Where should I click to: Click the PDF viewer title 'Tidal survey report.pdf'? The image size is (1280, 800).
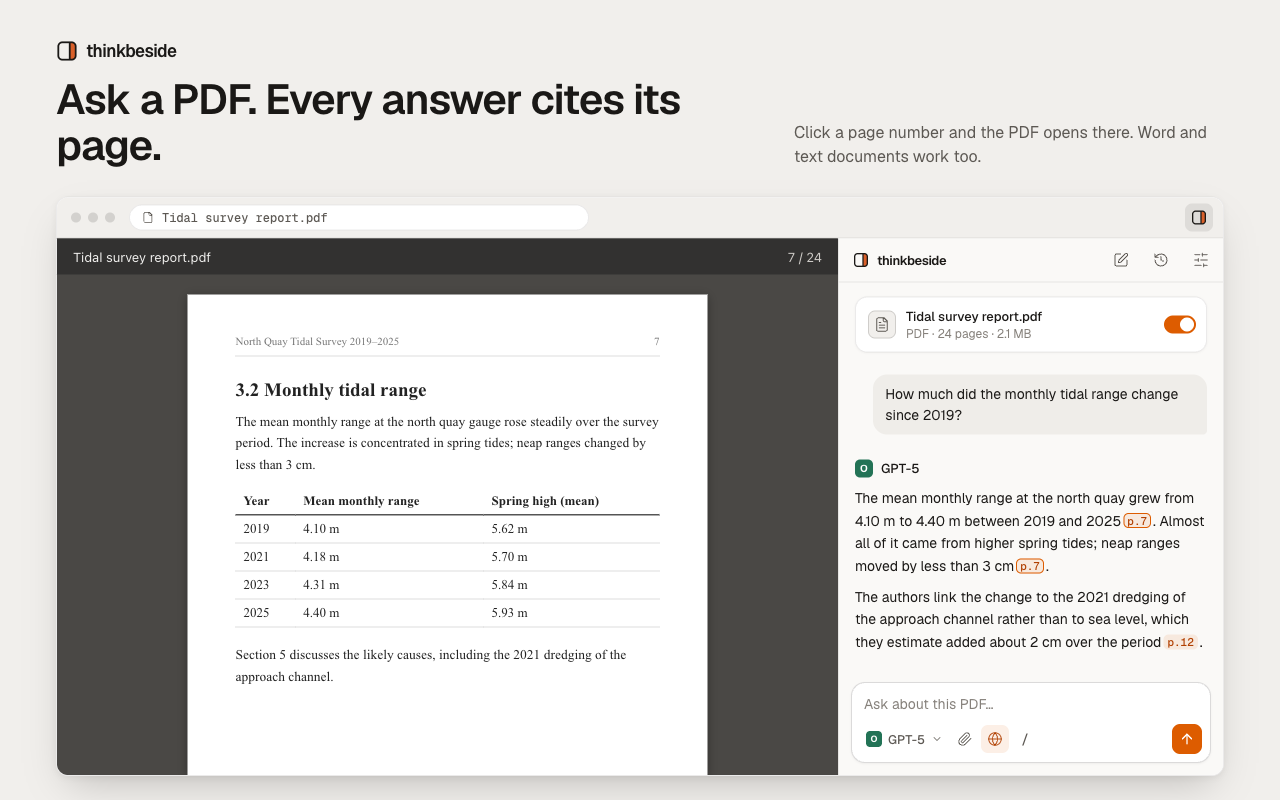(x=142, y=257)
